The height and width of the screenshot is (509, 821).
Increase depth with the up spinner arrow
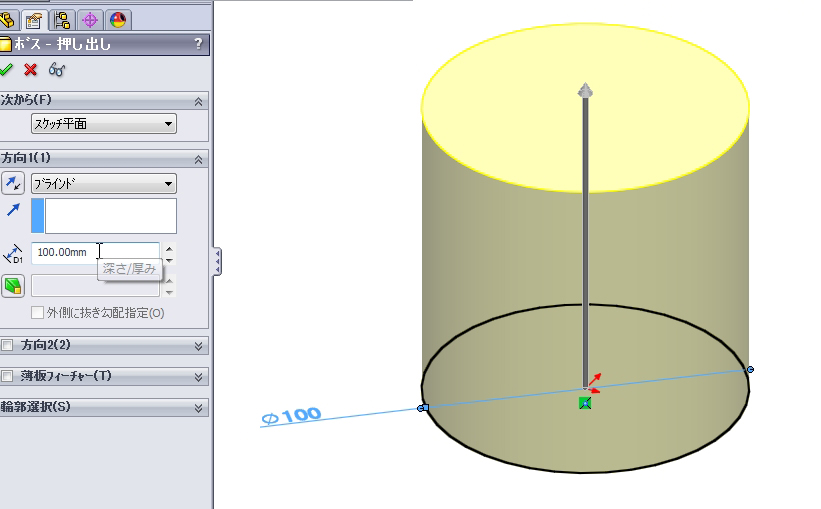click(x=168, y=248)
